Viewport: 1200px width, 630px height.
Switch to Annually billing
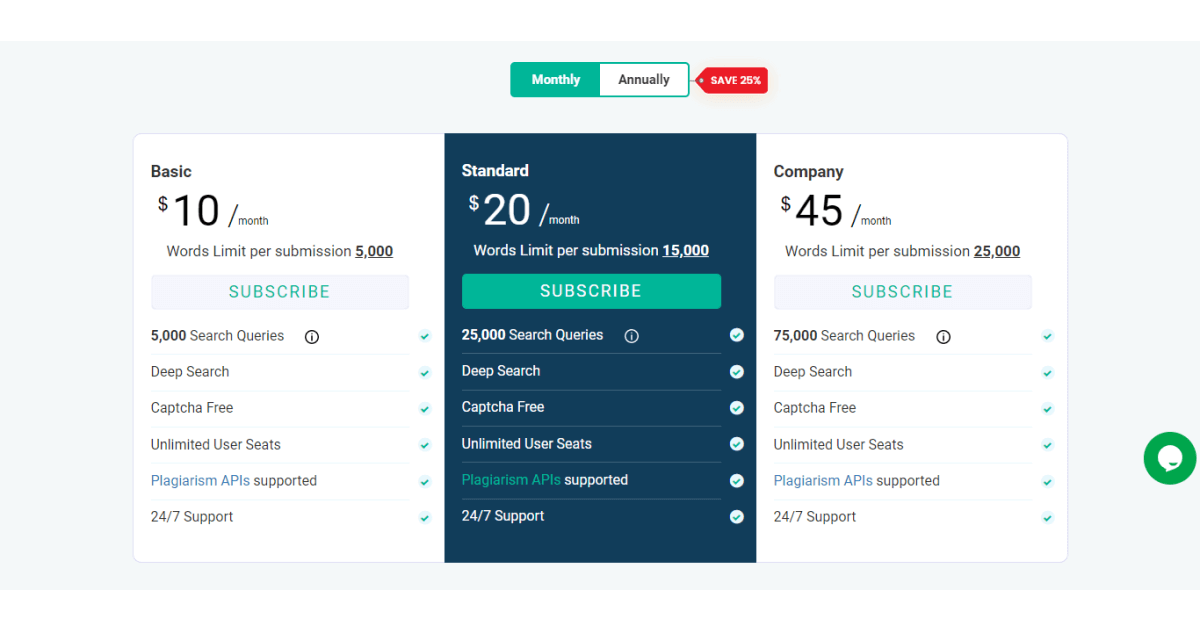(644, 80)
